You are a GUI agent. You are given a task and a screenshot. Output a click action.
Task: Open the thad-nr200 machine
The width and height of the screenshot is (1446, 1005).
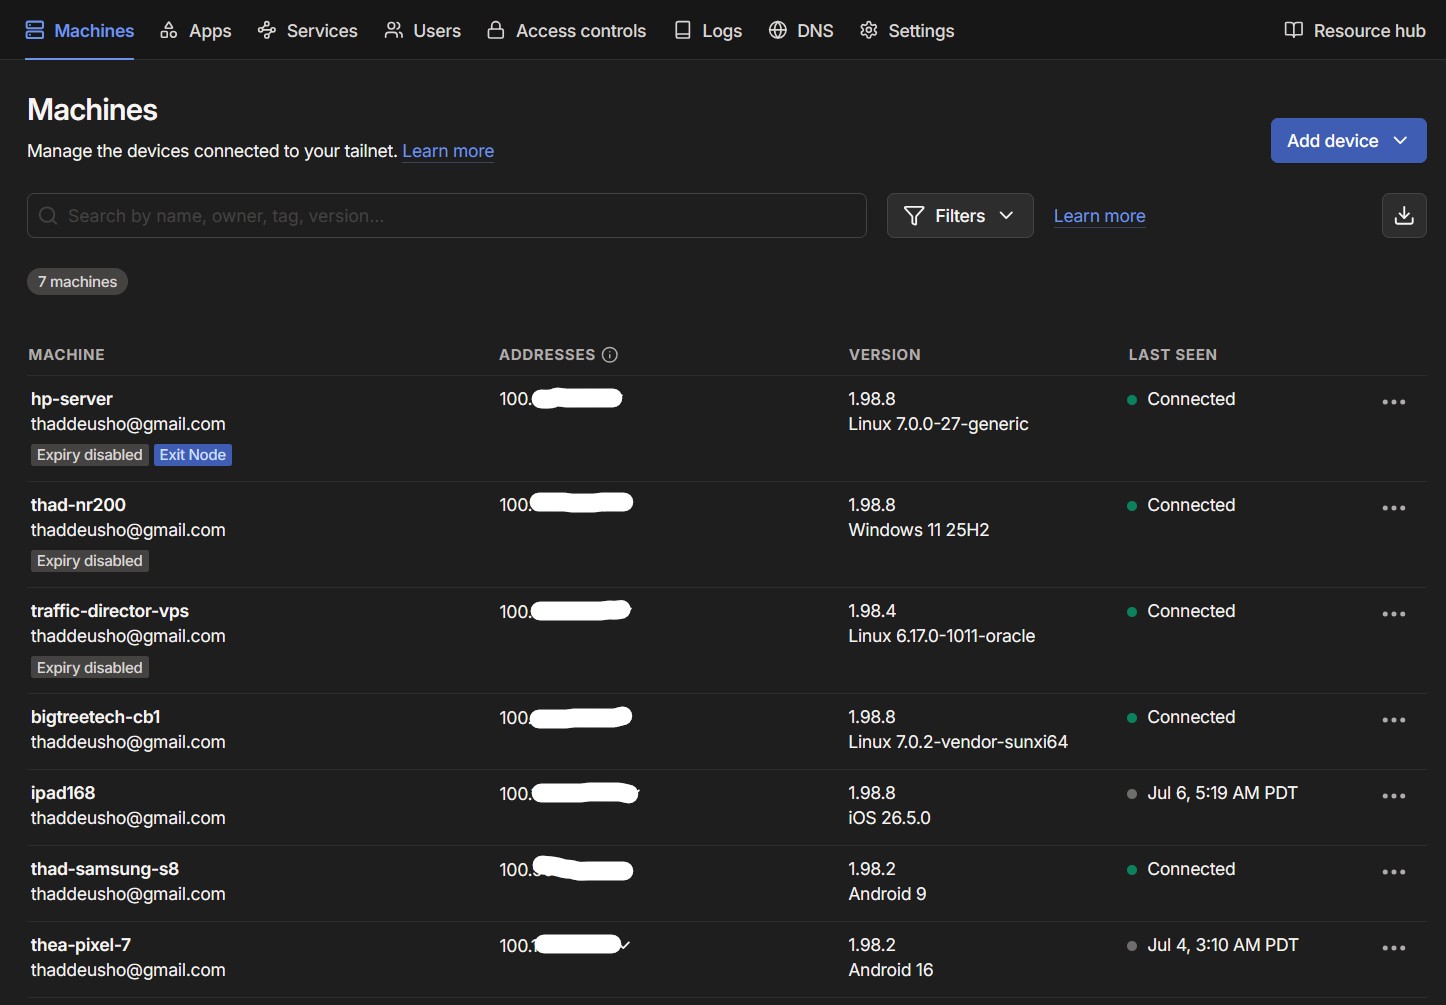point(78,505)
